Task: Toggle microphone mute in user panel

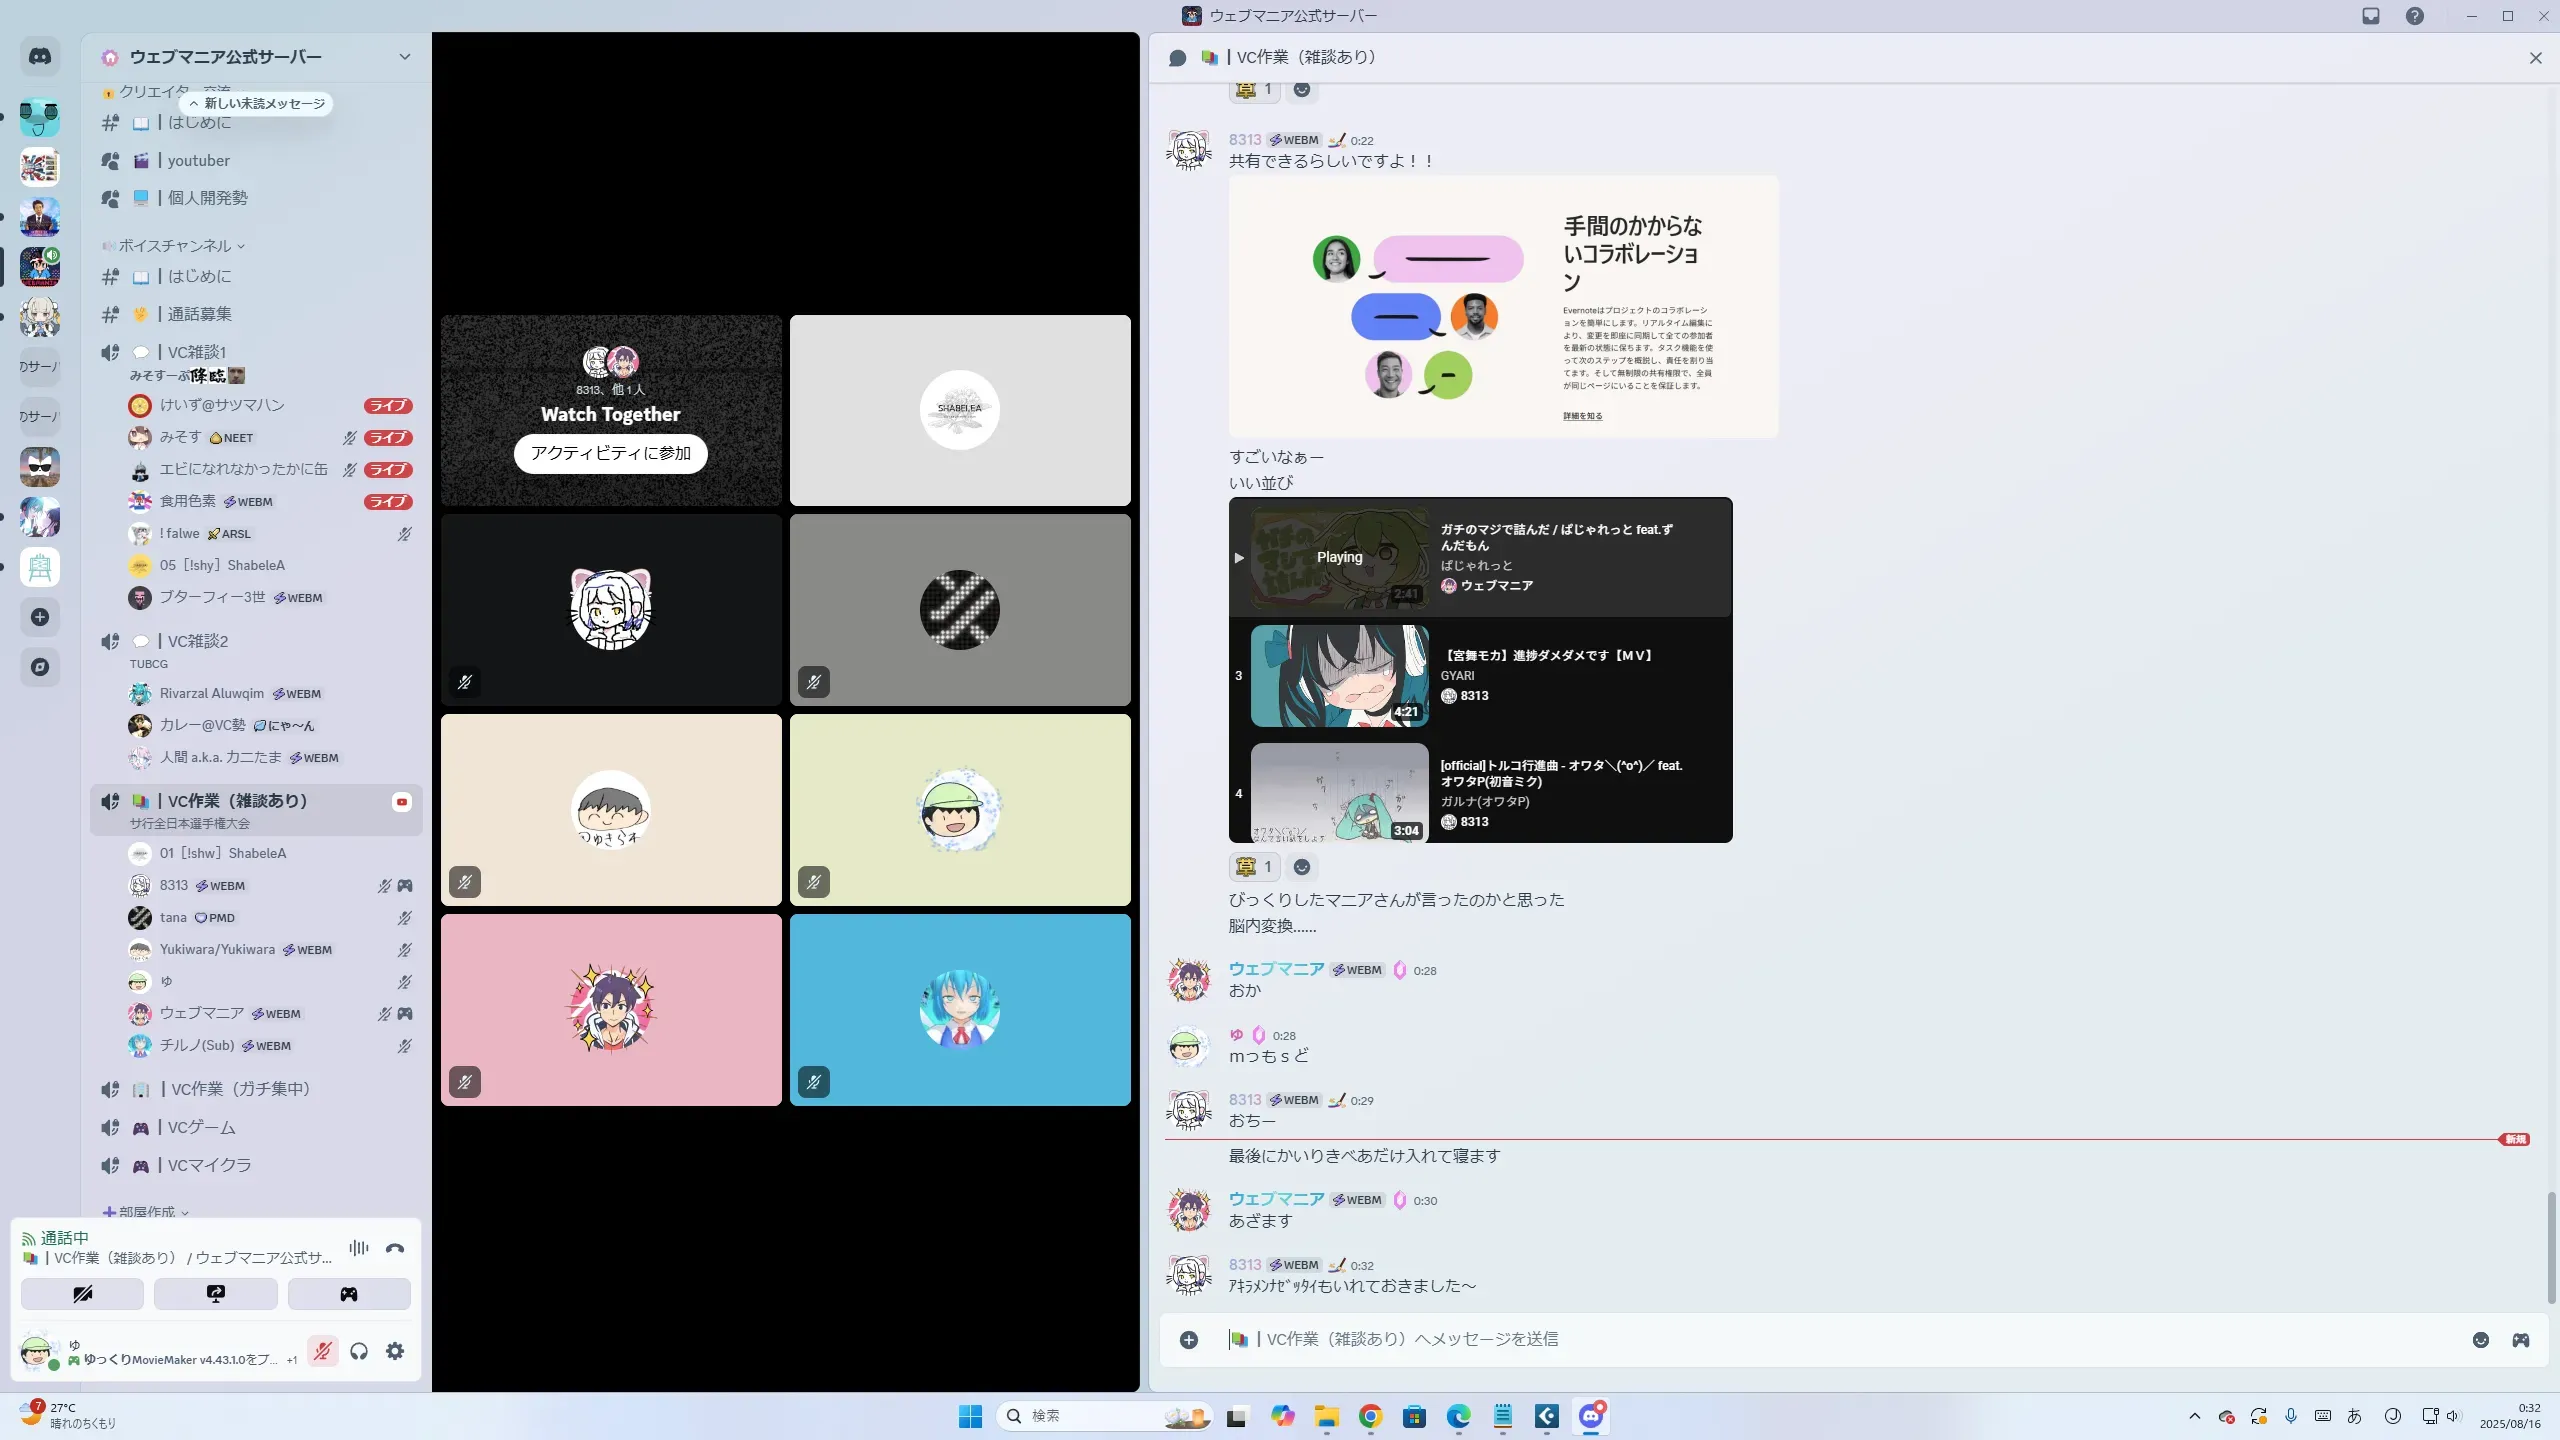Action: tap(322, 1351)
